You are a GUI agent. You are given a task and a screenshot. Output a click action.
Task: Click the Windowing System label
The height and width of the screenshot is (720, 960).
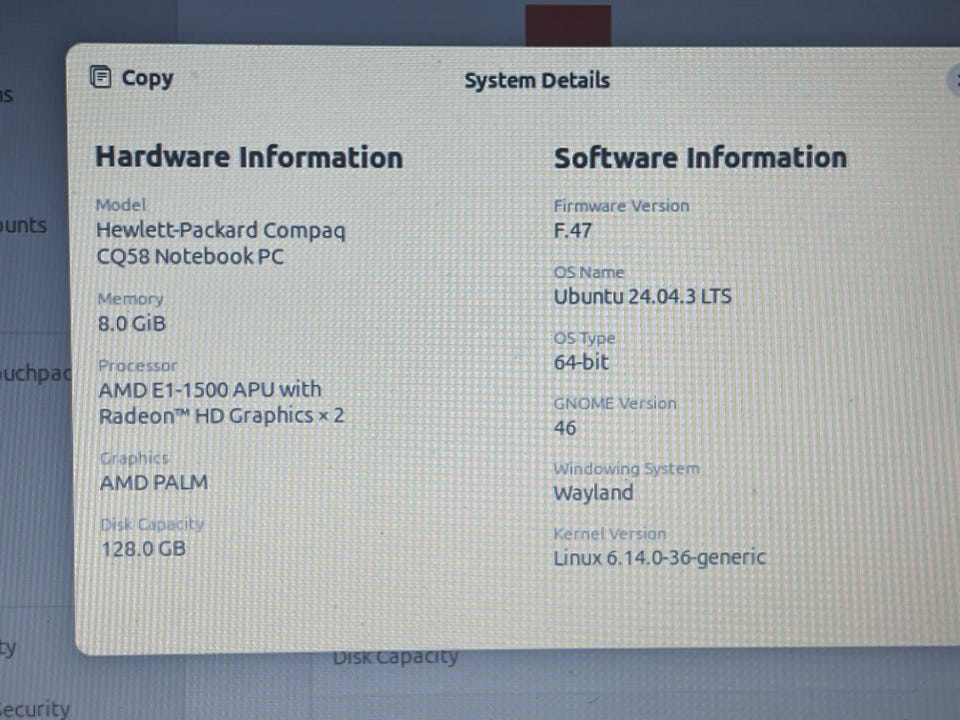626,468
